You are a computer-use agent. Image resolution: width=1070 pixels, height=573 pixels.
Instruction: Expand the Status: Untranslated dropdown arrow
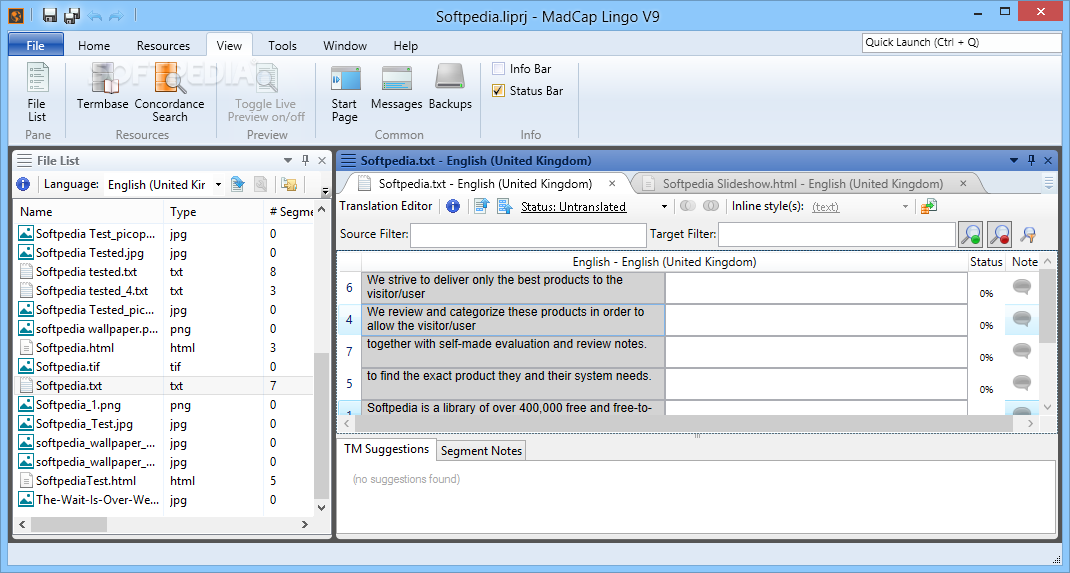[664, 206]
